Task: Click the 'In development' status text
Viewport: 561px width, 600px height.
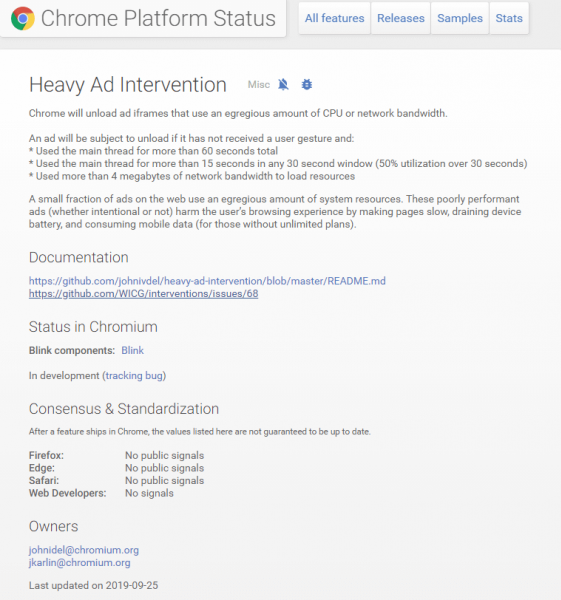Action: click(64, 375)
